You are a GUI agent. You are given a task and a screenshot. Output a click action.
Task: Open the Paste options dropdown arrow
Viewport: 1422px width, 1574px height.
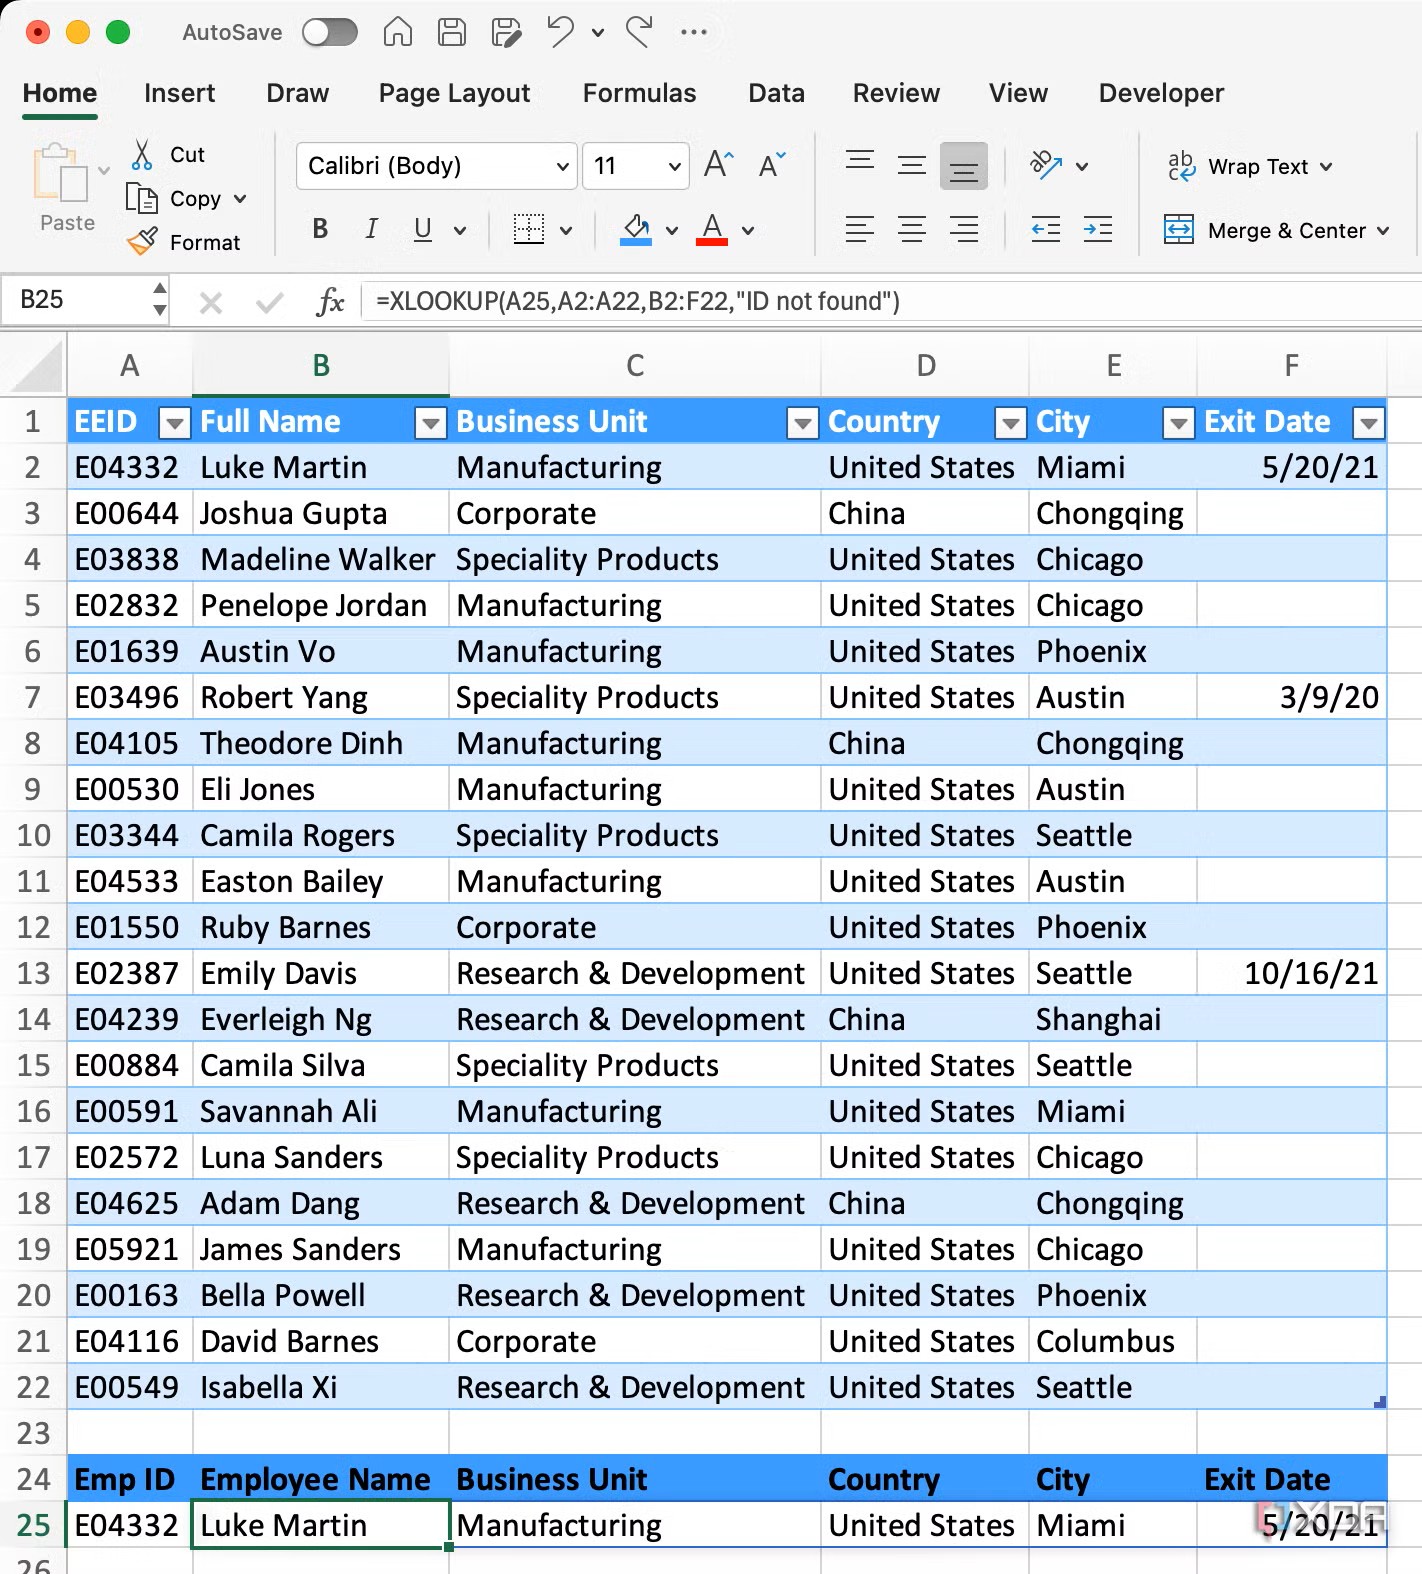(104, 170)
